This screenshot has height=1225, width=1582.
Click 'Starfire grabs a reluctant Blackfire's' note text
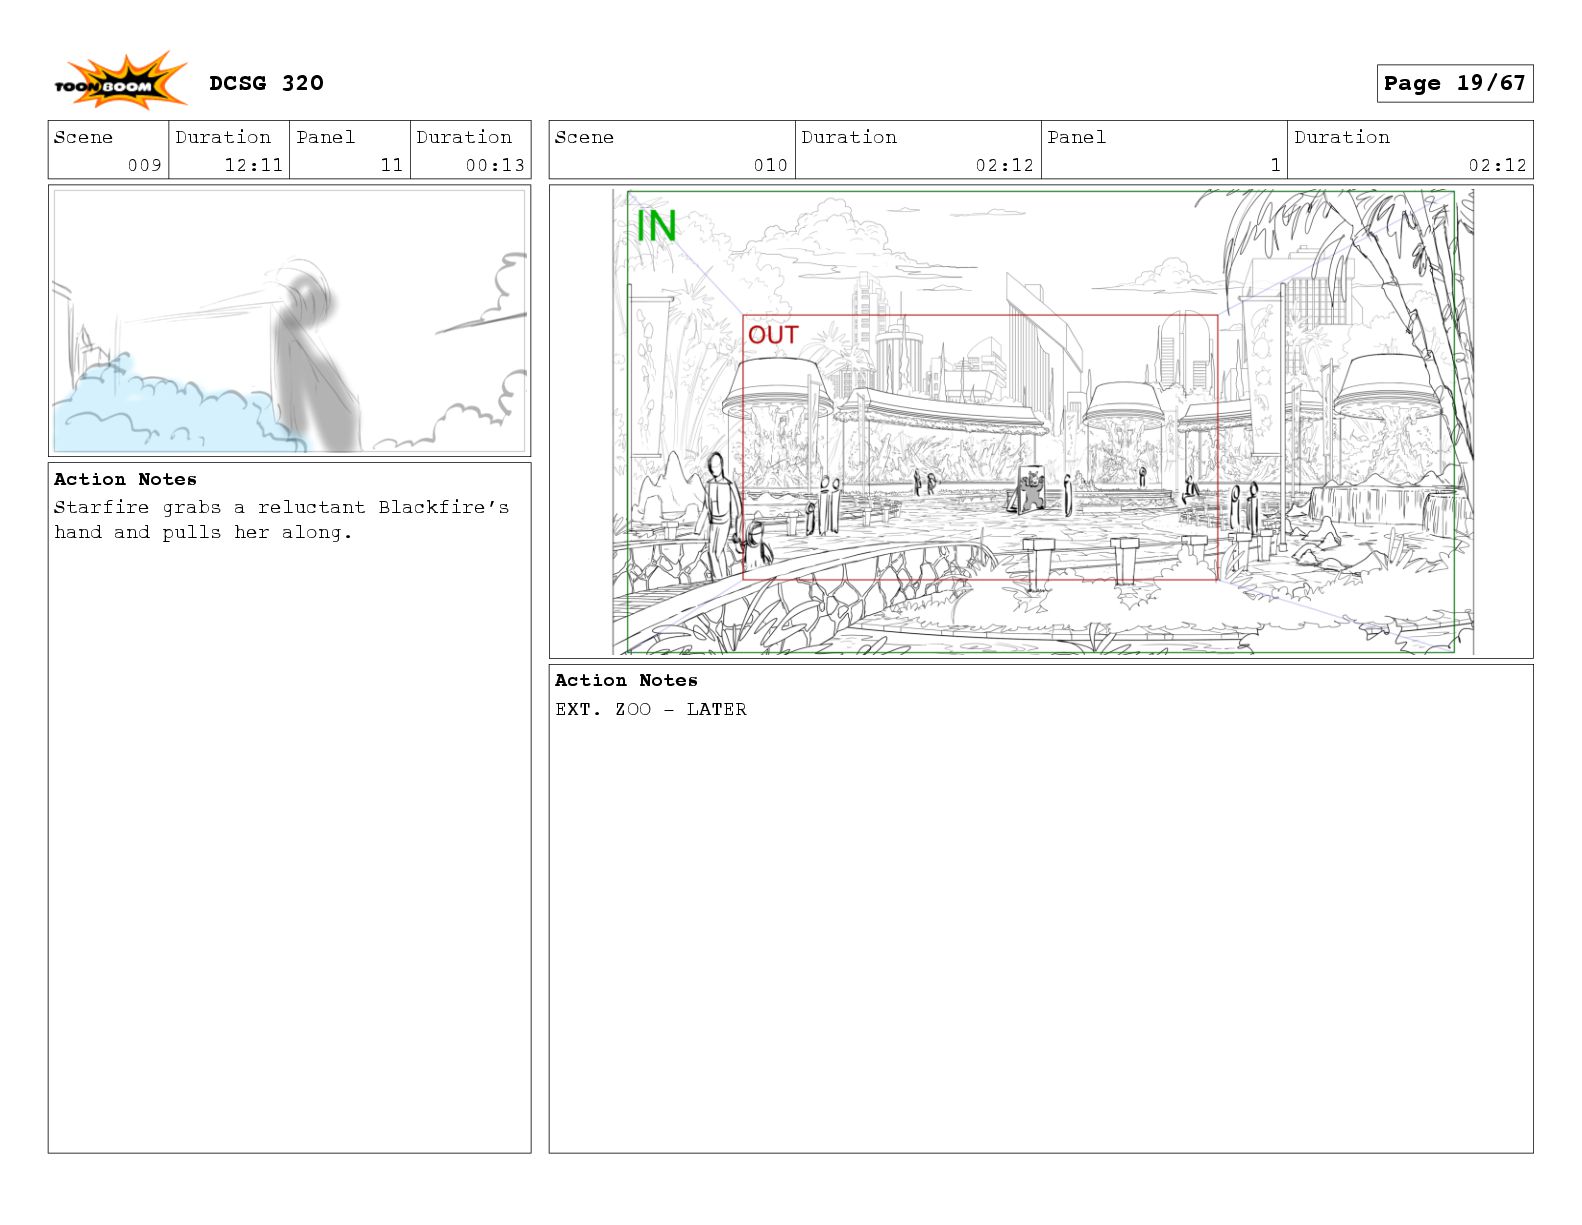pos(281,507)
